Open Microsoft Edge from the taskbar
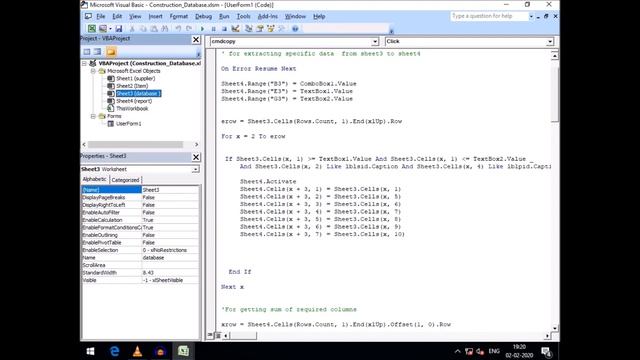Screen dimensions: 640x360 pyautogui.click(x=115, y=351)
